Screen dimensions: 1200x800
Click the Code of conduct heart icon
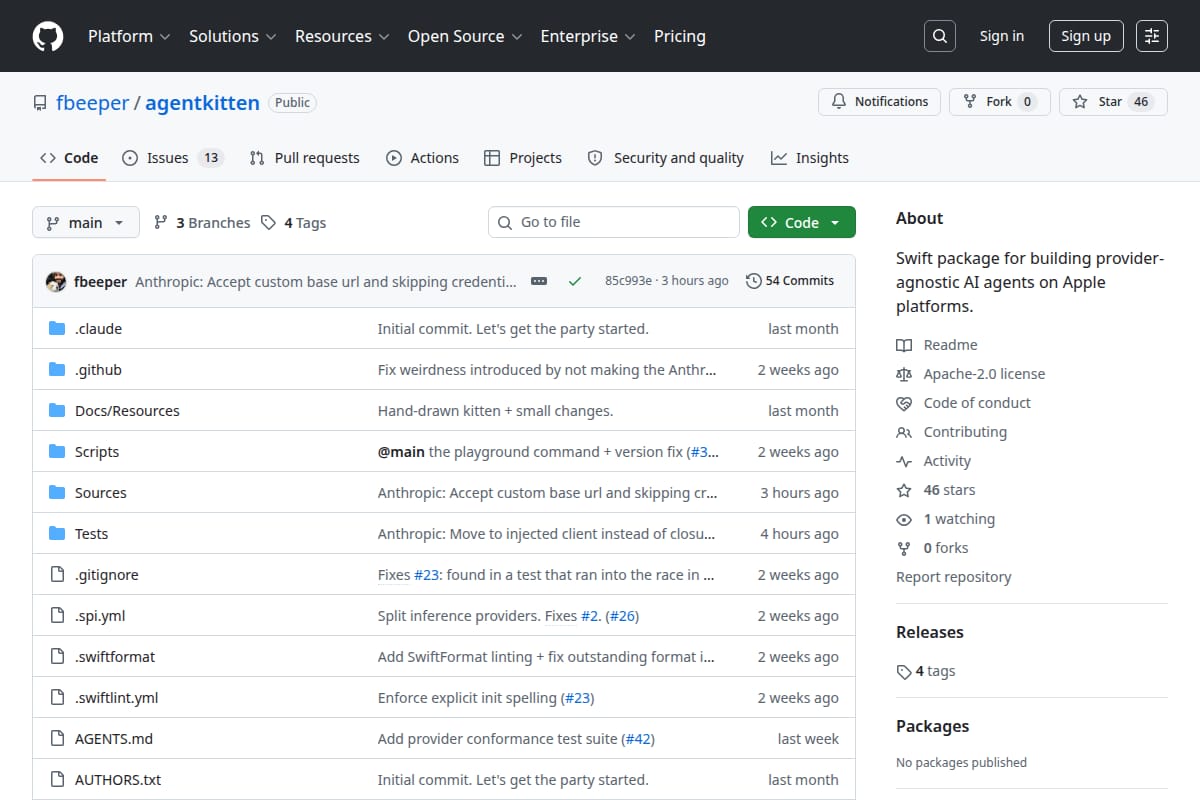coord(904,403)
